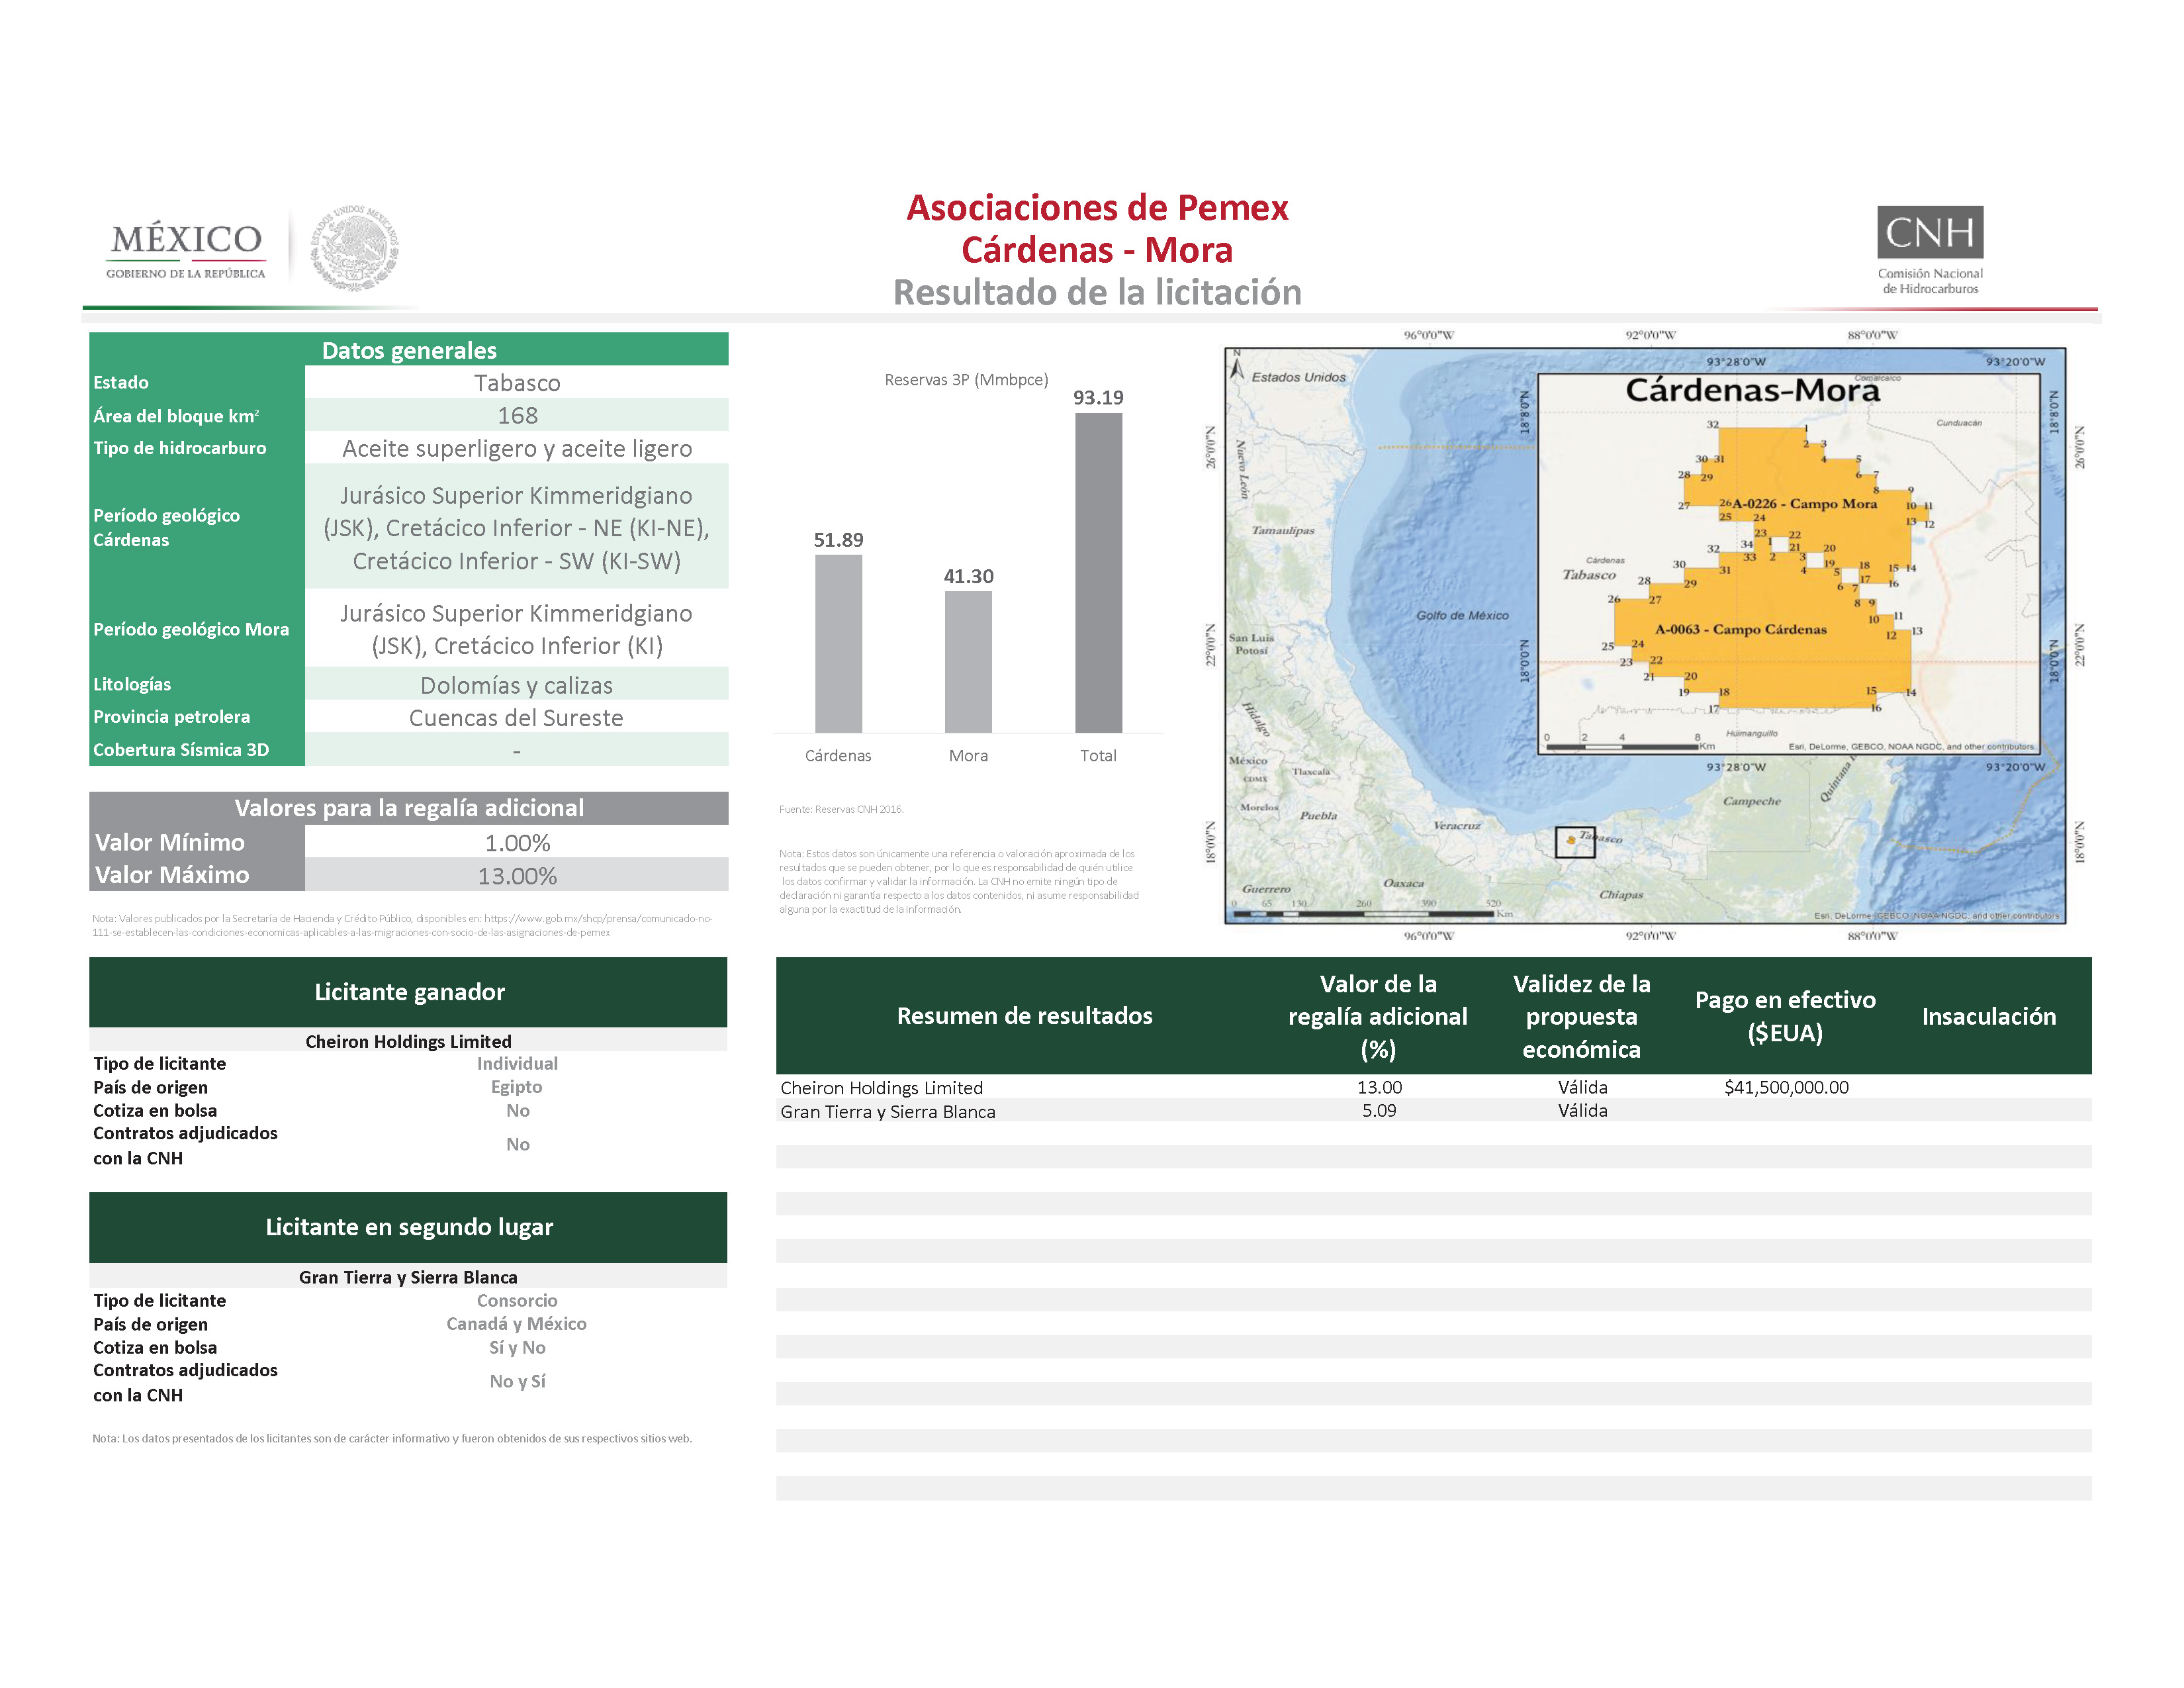Select the royalty value '13.00' in results

pos(1379,1087)
